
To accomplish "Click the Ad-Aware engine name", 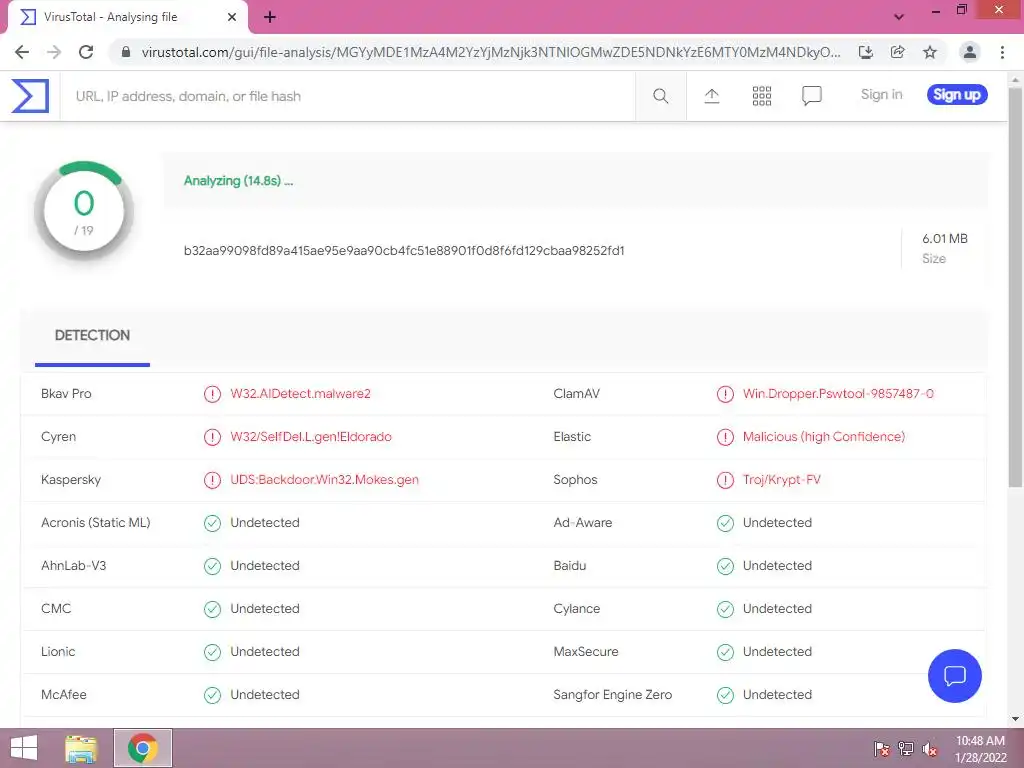I will pos(583,522).
